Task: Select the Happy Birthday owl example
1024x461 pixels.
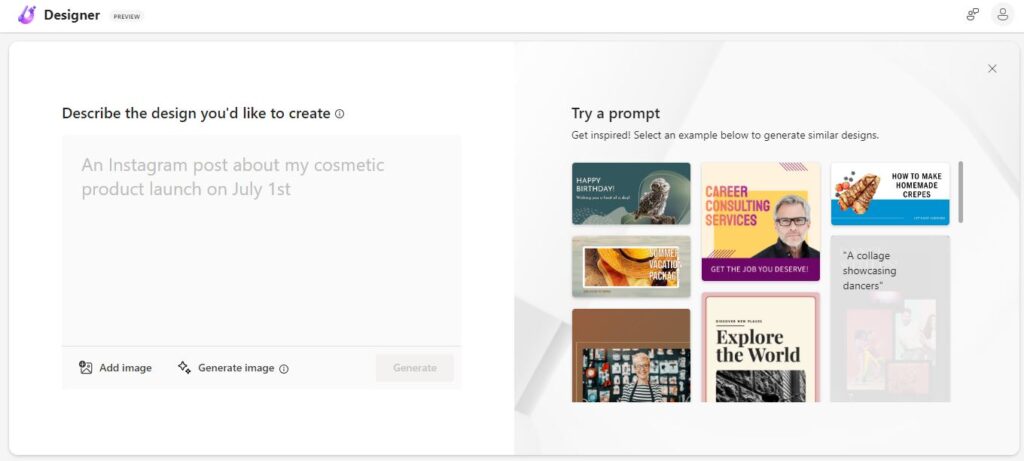Action: click(x=631, y=193)
